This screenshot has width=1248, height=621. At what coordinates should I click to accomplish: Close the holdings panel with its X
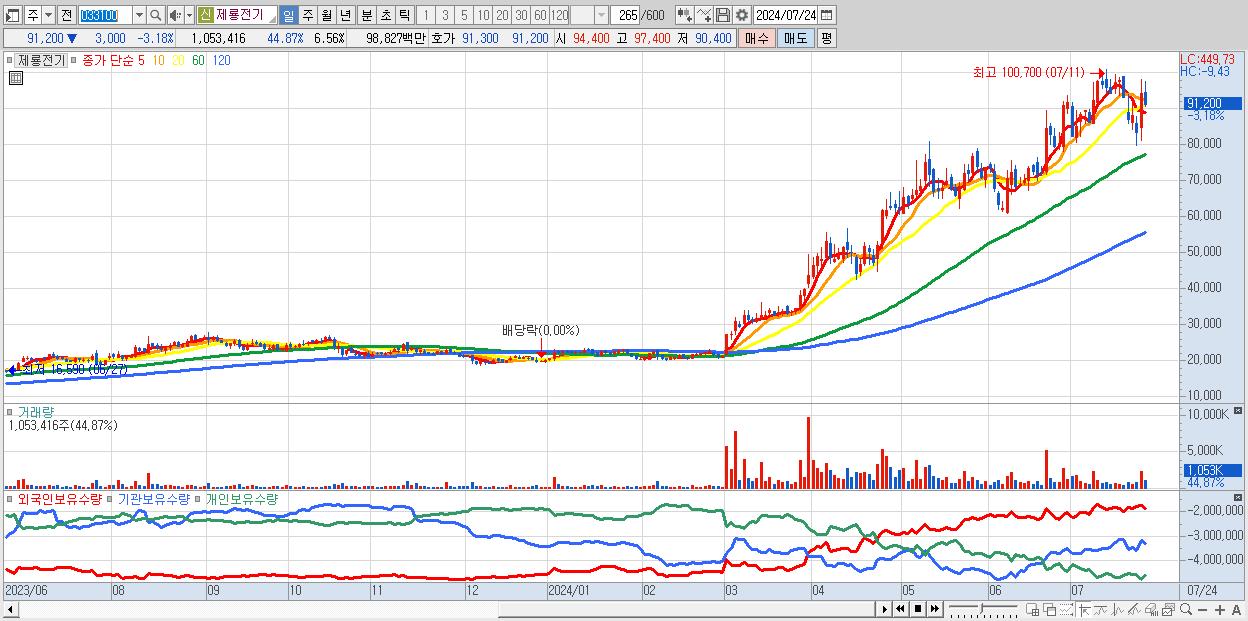pos(1239,498)
